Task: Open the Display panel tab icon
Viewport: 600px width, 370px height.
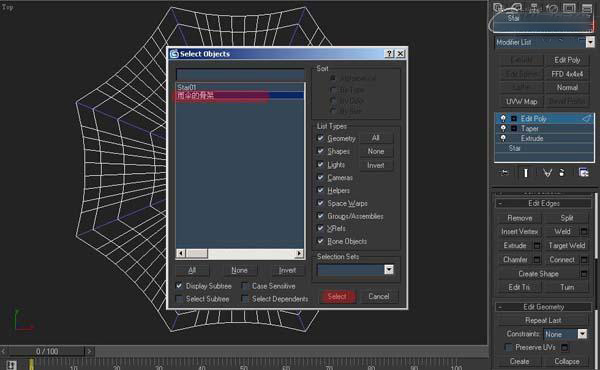Action: [x=569, y=8]
